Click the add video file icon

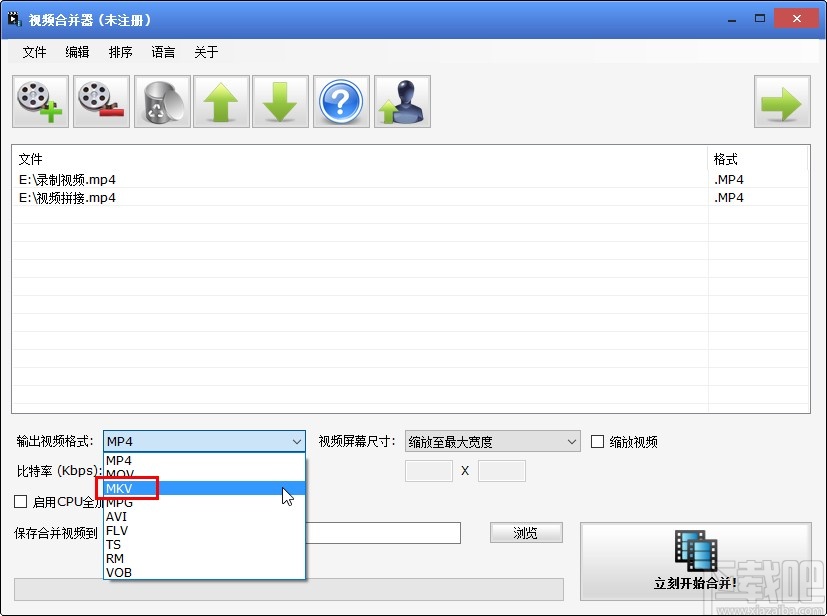(41, 101)
